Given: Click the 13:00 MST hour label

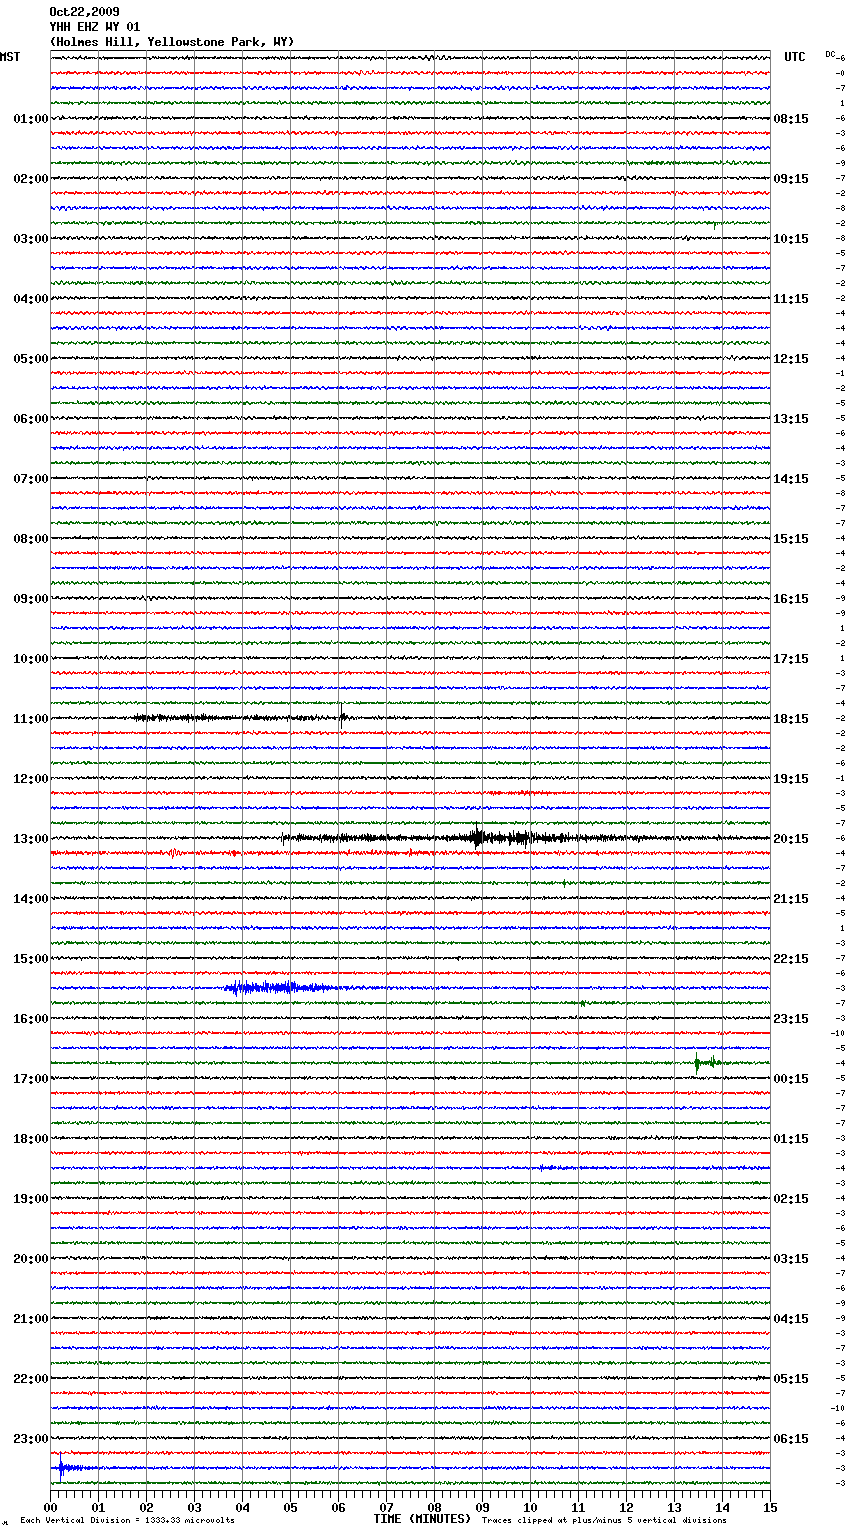Looking at the screenshot, I should point(31,839).
